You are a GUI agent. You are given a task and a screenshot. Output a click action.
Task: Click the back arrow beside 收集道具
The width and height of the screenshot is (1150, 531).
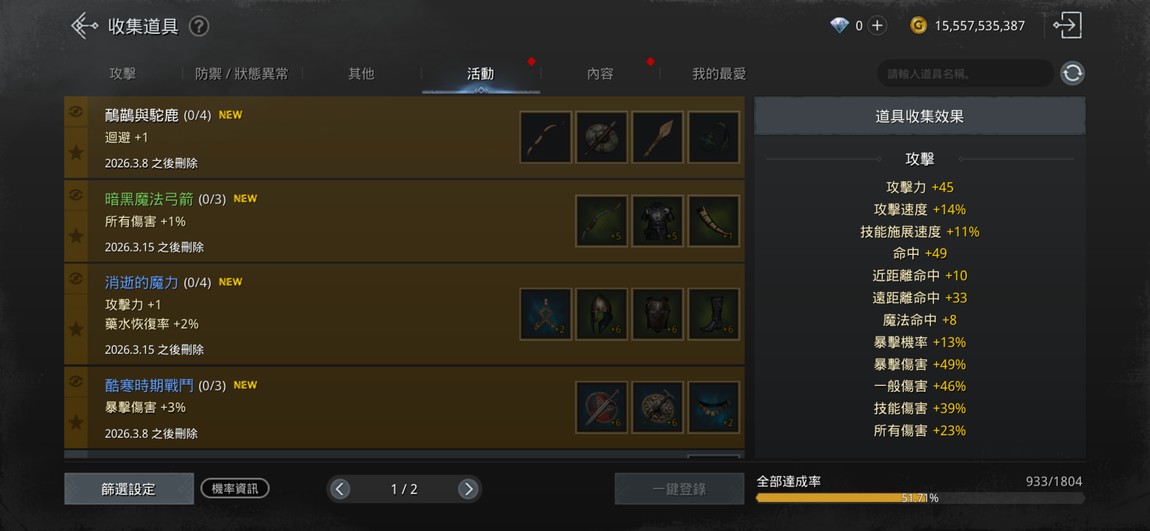coord(84,26)
